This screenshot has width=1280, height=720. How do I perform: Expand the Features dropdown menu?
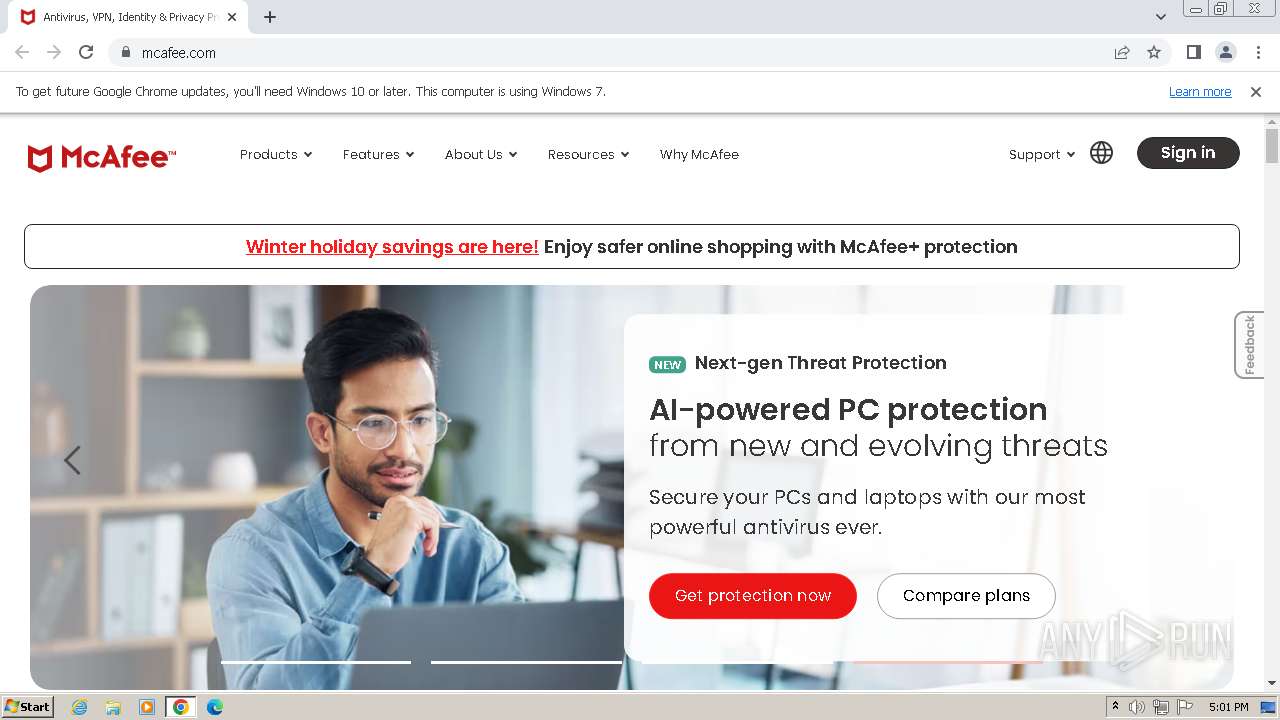[x=378, y=154]
